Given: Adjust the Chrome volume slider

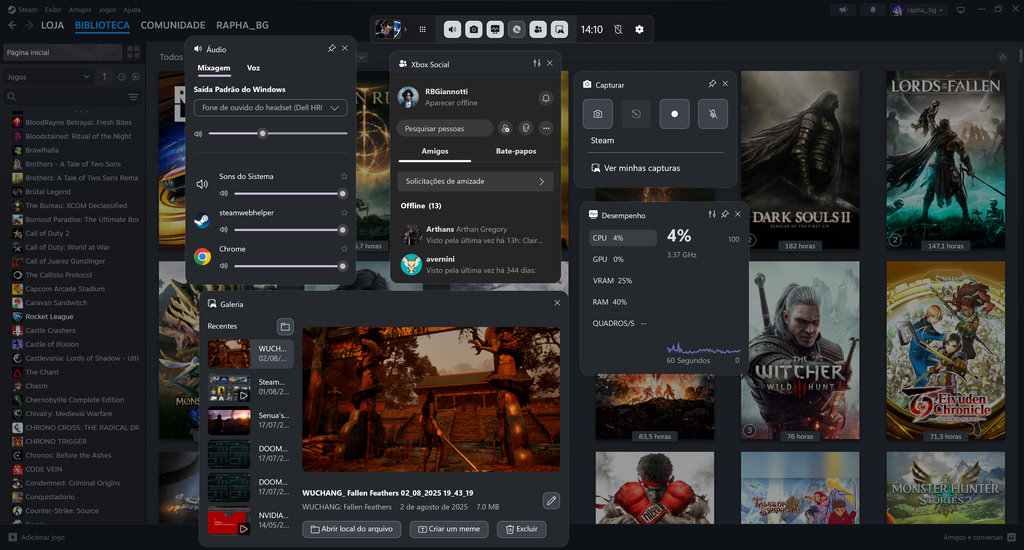Looking at the screenshot, I should click(290, 266).
